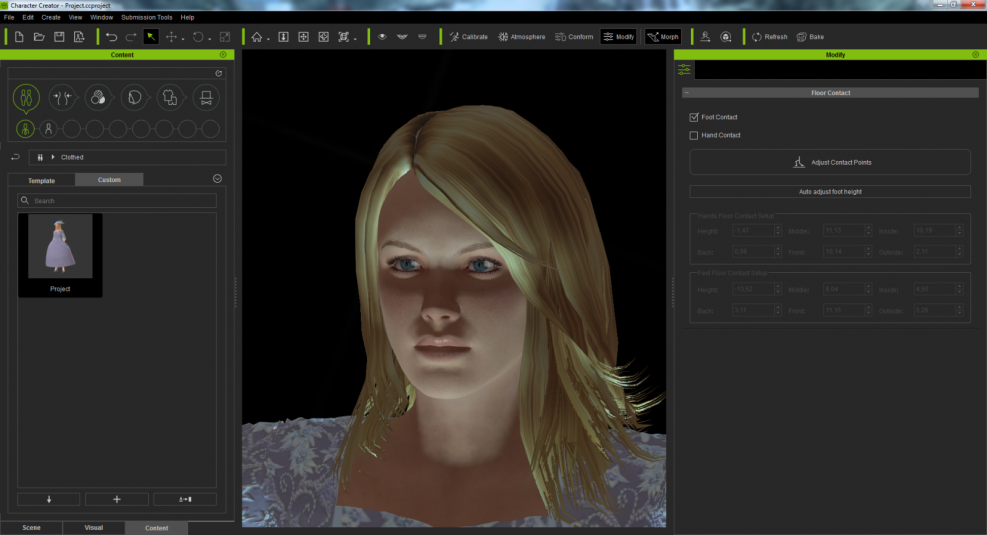
Task: Open the Submission Tools menu
Action: (x=146, y=17)
